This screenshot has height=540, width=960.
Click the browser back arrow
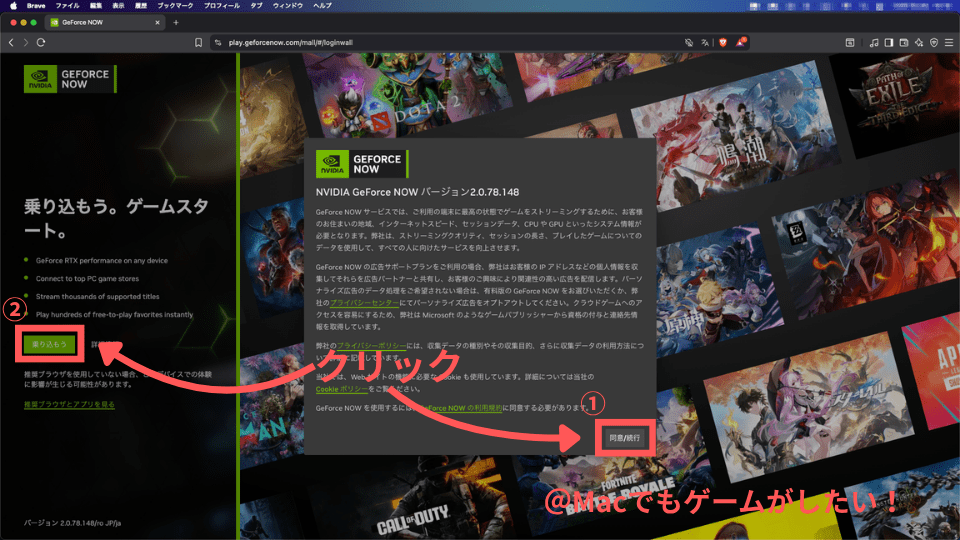tap(11, 42)
